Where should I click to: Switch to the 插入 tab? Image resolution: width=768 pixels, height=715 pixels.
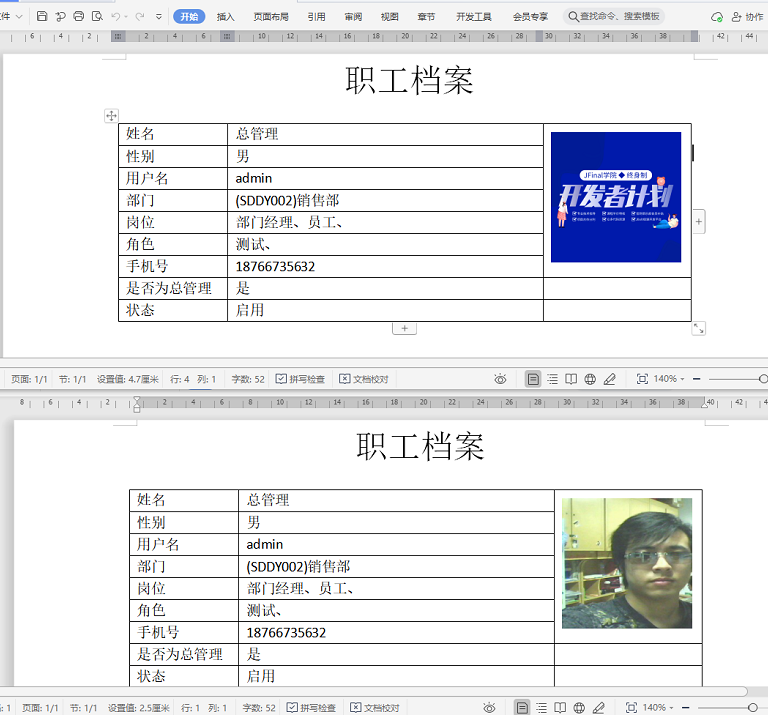(226, 17)
